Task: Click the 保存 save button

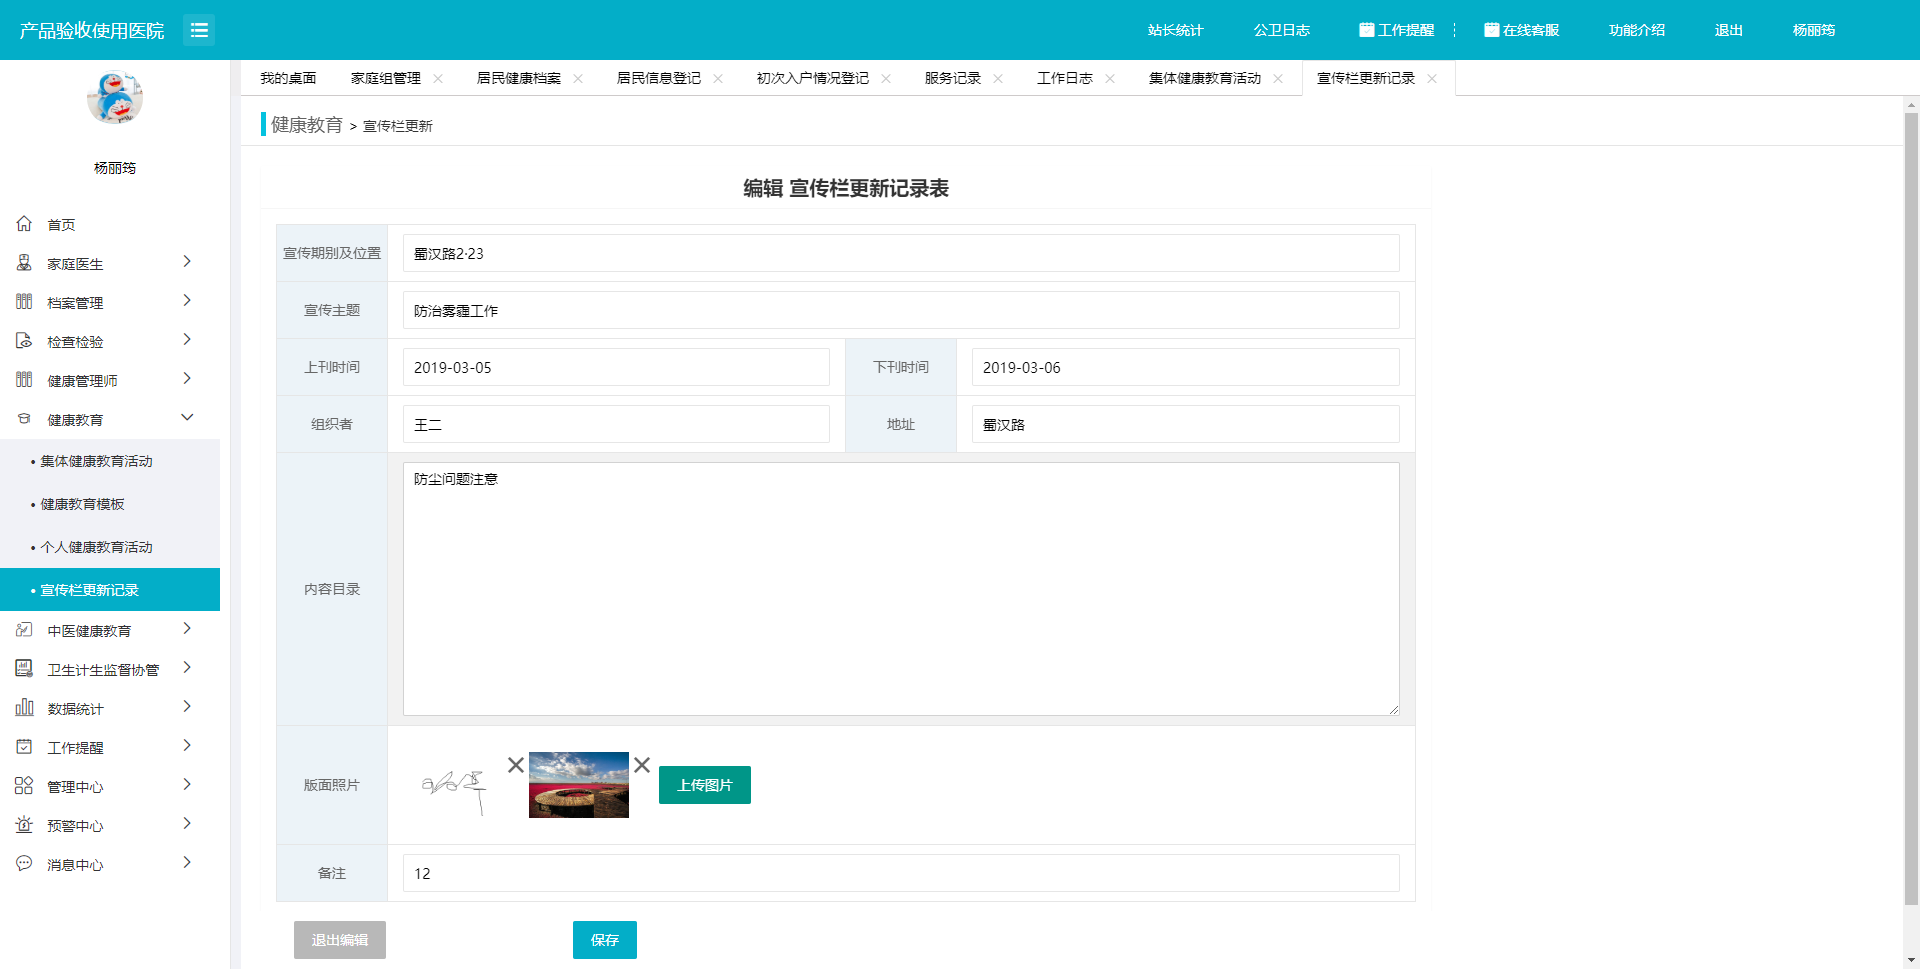Action: [604, 940]
